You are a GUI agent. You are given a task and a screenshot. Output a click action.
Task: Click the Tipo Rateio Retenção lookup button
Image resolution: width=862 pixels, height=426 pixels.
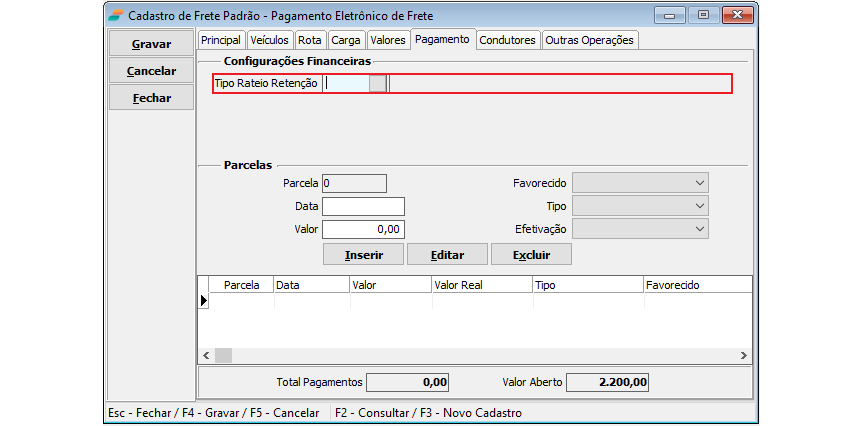(377, 84)
